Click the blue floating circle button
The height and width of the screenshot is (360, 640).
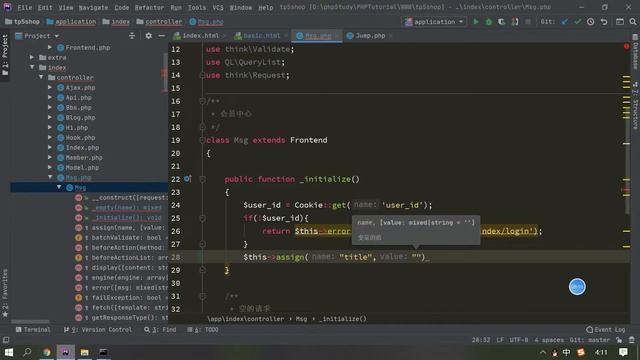click(x=577, y=287)
